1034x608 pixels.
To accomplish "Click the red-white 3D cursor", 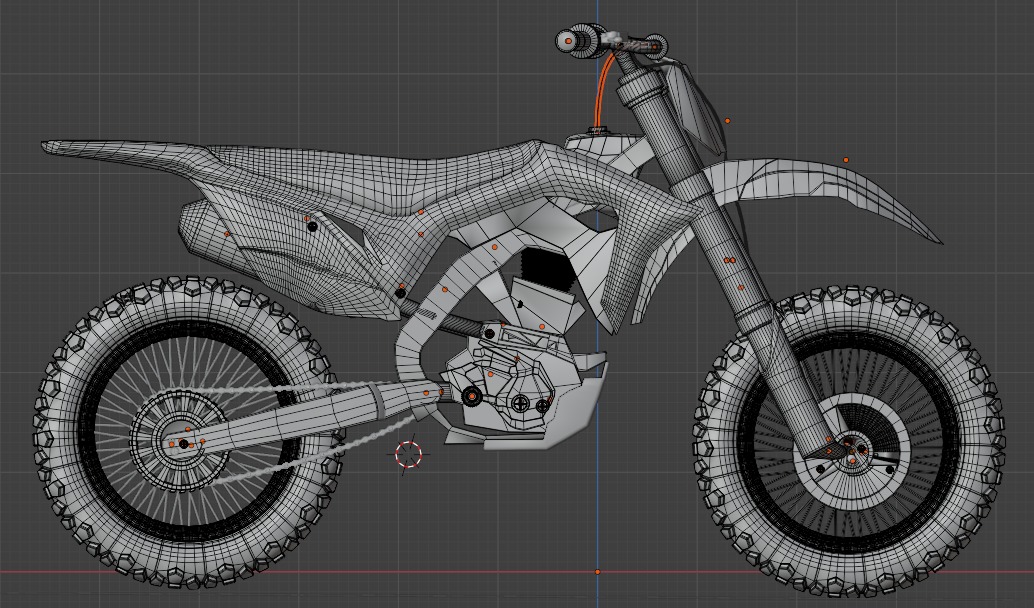I will pos(408,454).
